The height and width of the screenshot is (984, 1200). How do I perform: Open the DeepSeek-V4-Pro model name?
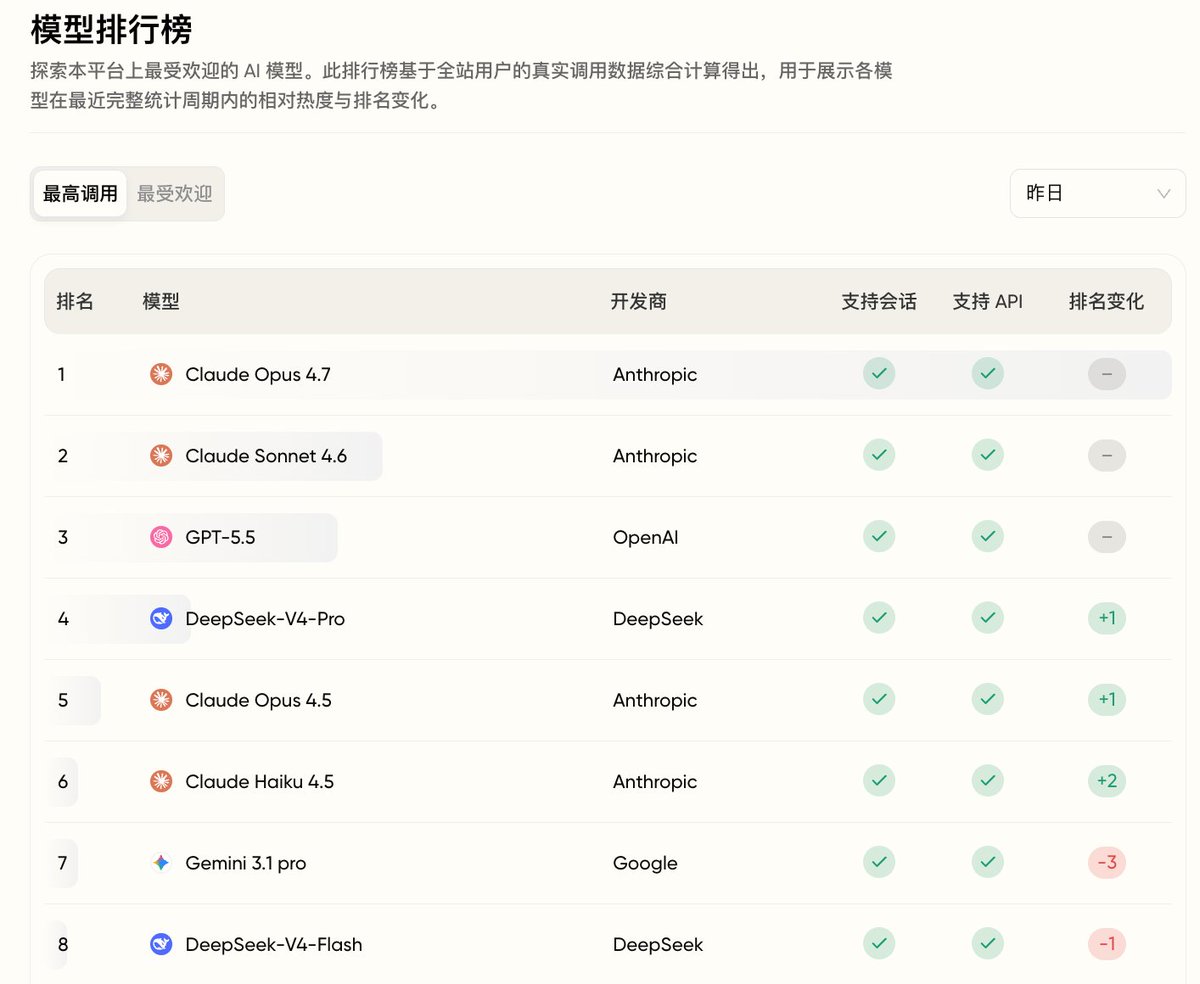coord(265,619)
